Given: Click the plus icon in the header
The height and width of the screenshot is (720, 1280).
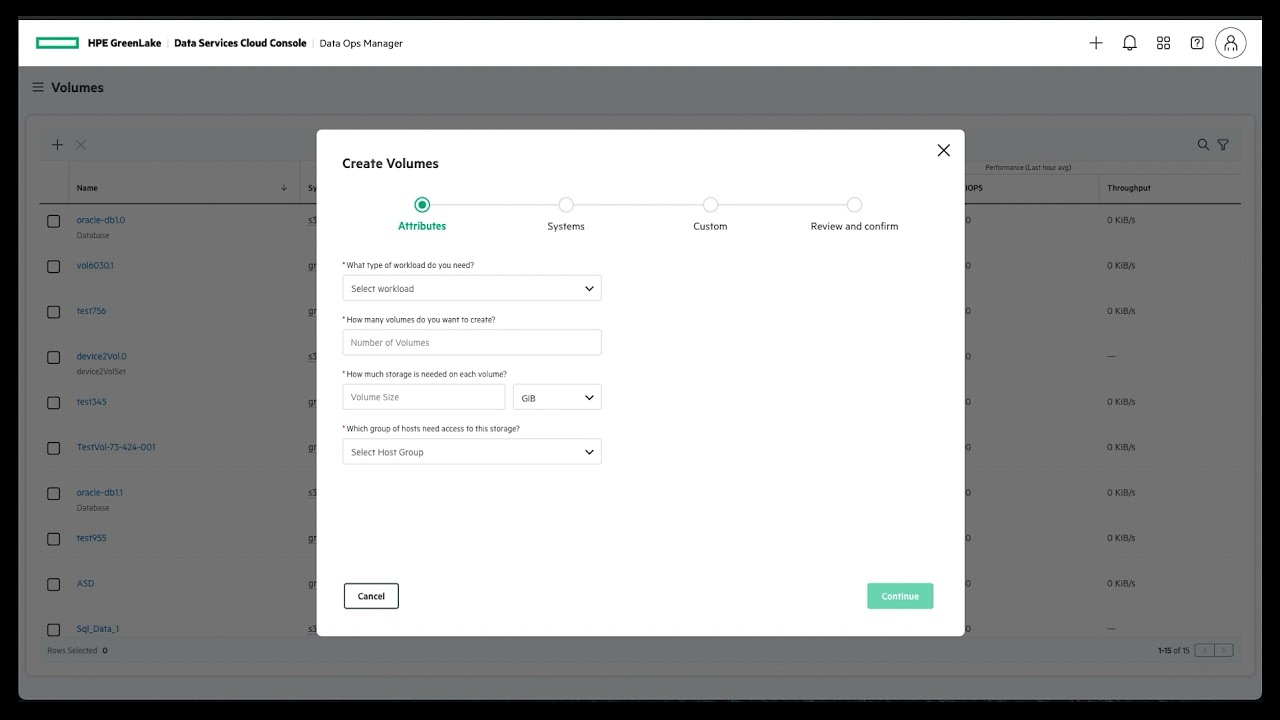Looking at the screenshot, I should tap(1095, 42).
